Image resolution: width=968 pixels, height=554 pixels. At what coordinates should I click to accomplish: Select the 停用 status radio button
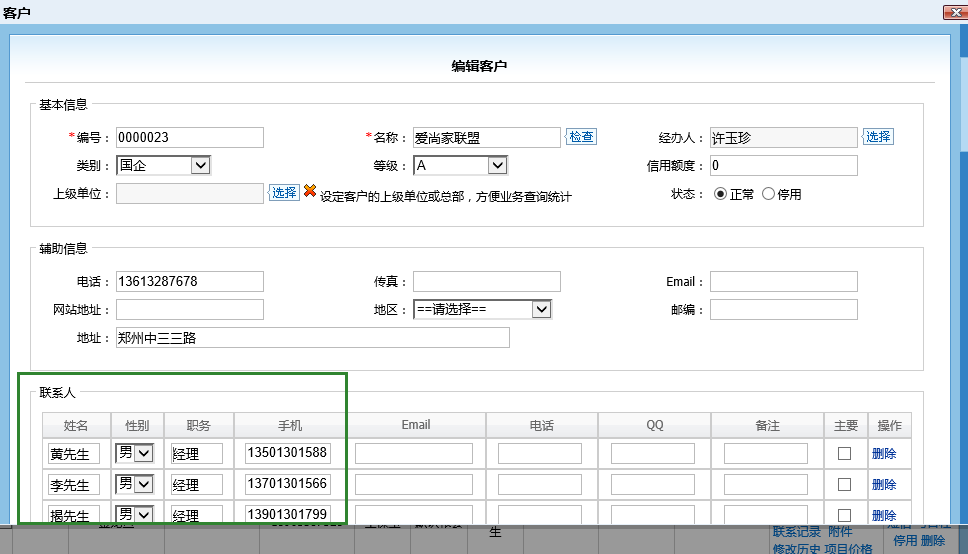[768, 194]
